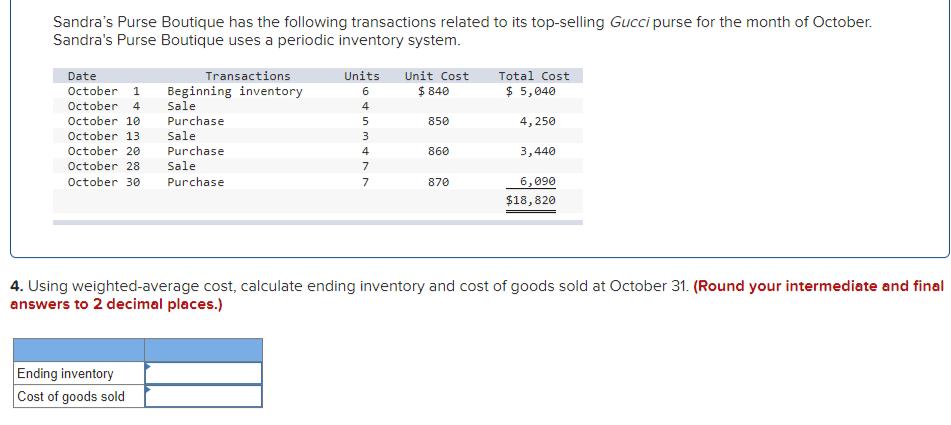This screenshot has height=425, width=951.
Task: Select the Ending inventory row label
Action: (65, 373)
